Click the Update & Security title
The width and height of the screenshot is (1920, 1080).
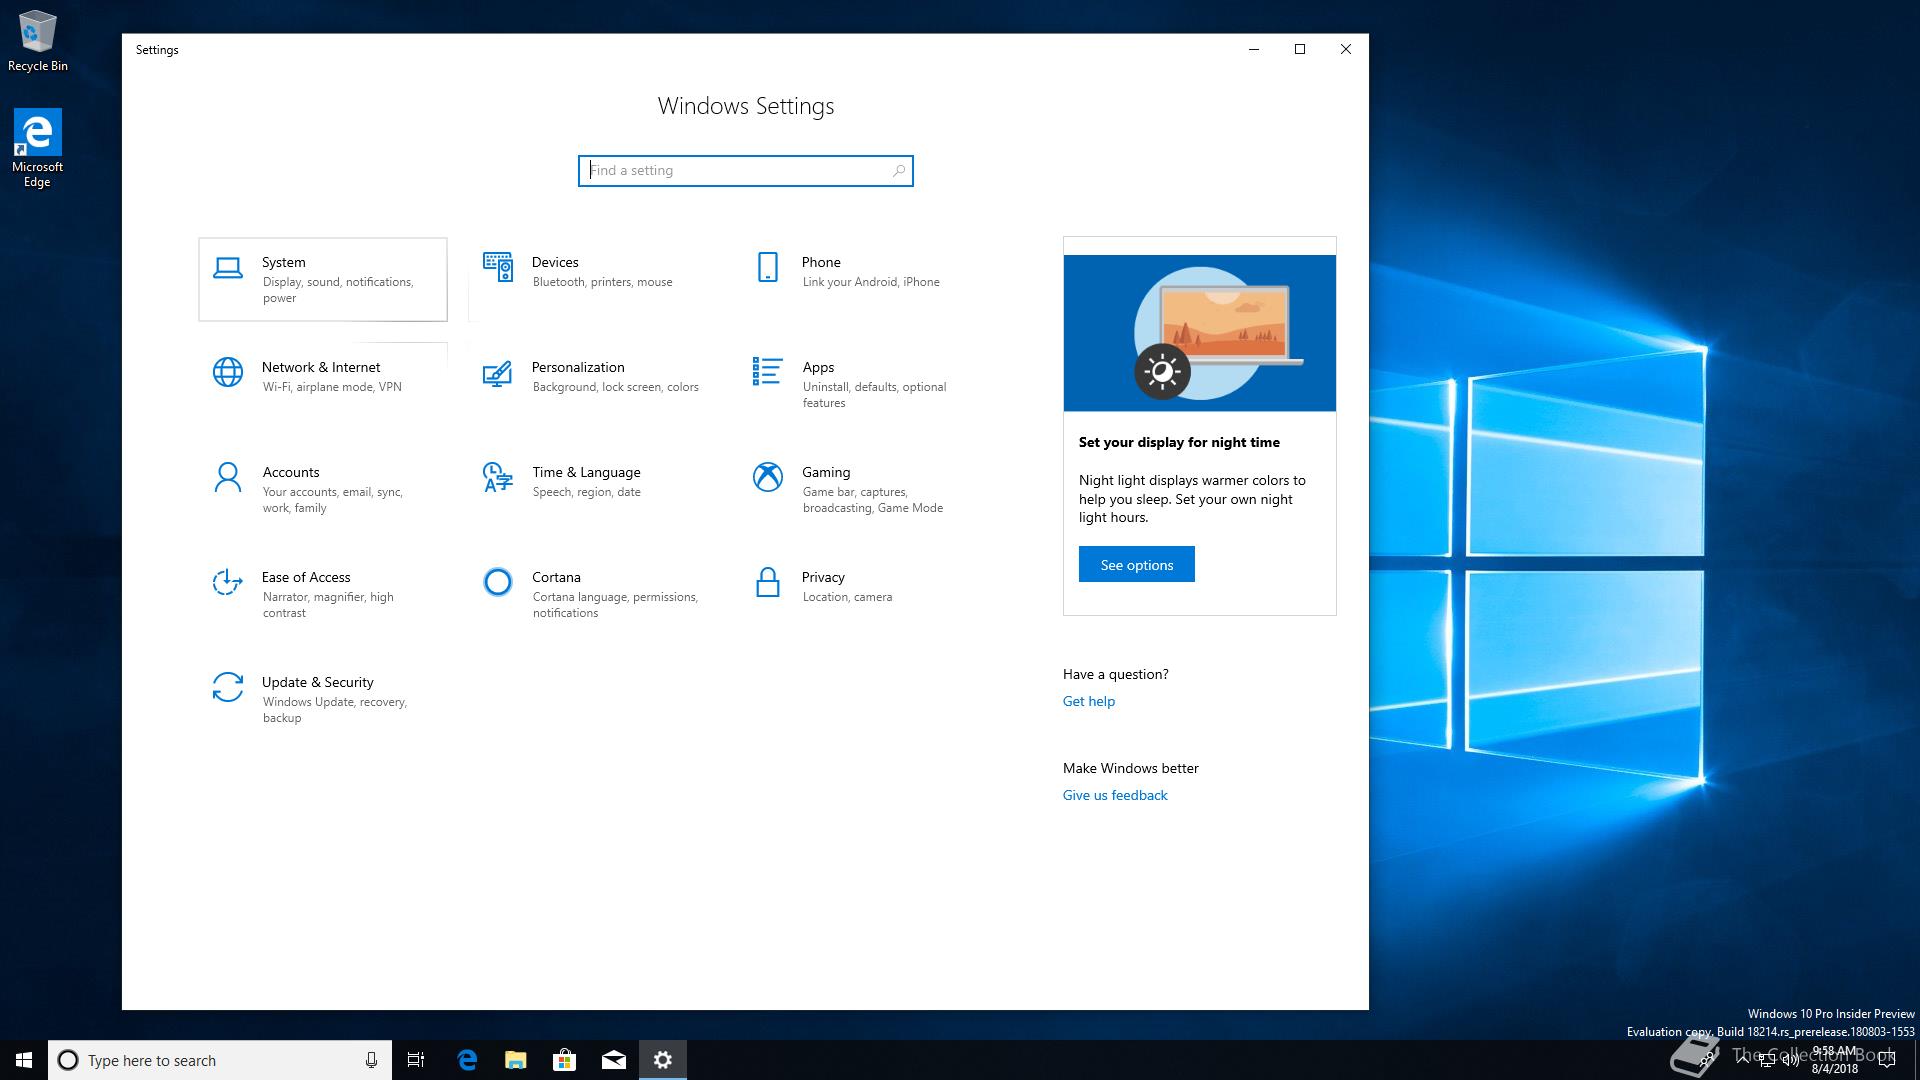pos(318,682)
